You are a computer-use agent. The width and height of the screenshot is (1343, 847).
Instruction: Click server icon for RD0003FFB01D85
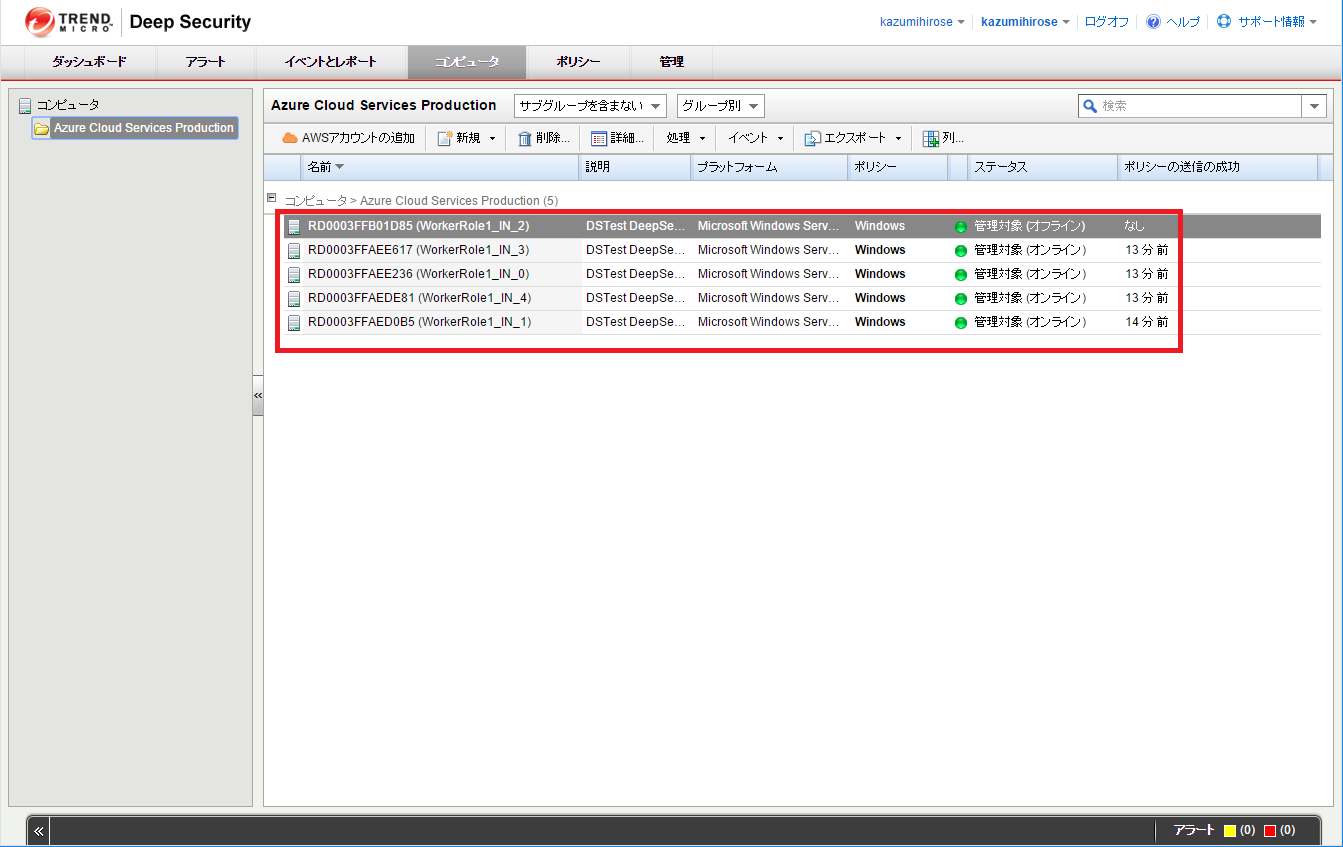coord(294,227)
